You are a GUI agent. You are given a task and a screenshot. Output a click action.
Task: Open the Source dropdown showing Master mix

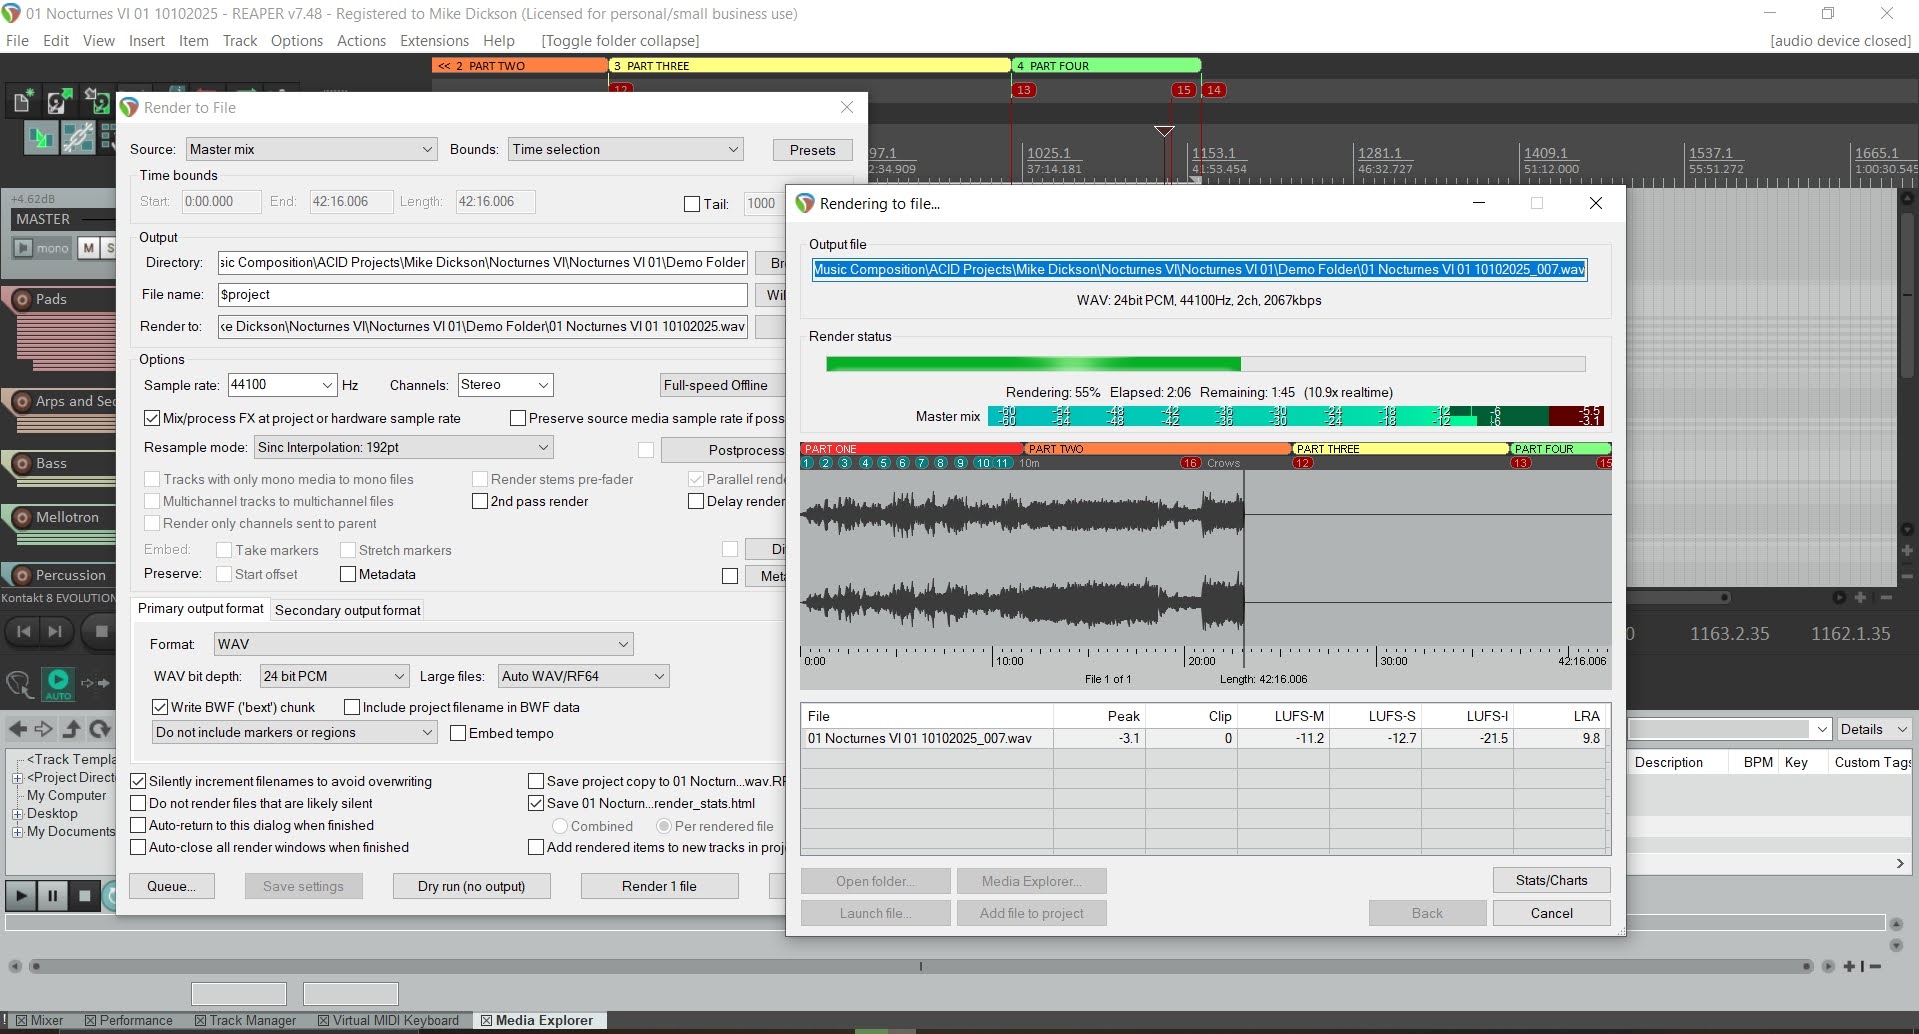311,149
